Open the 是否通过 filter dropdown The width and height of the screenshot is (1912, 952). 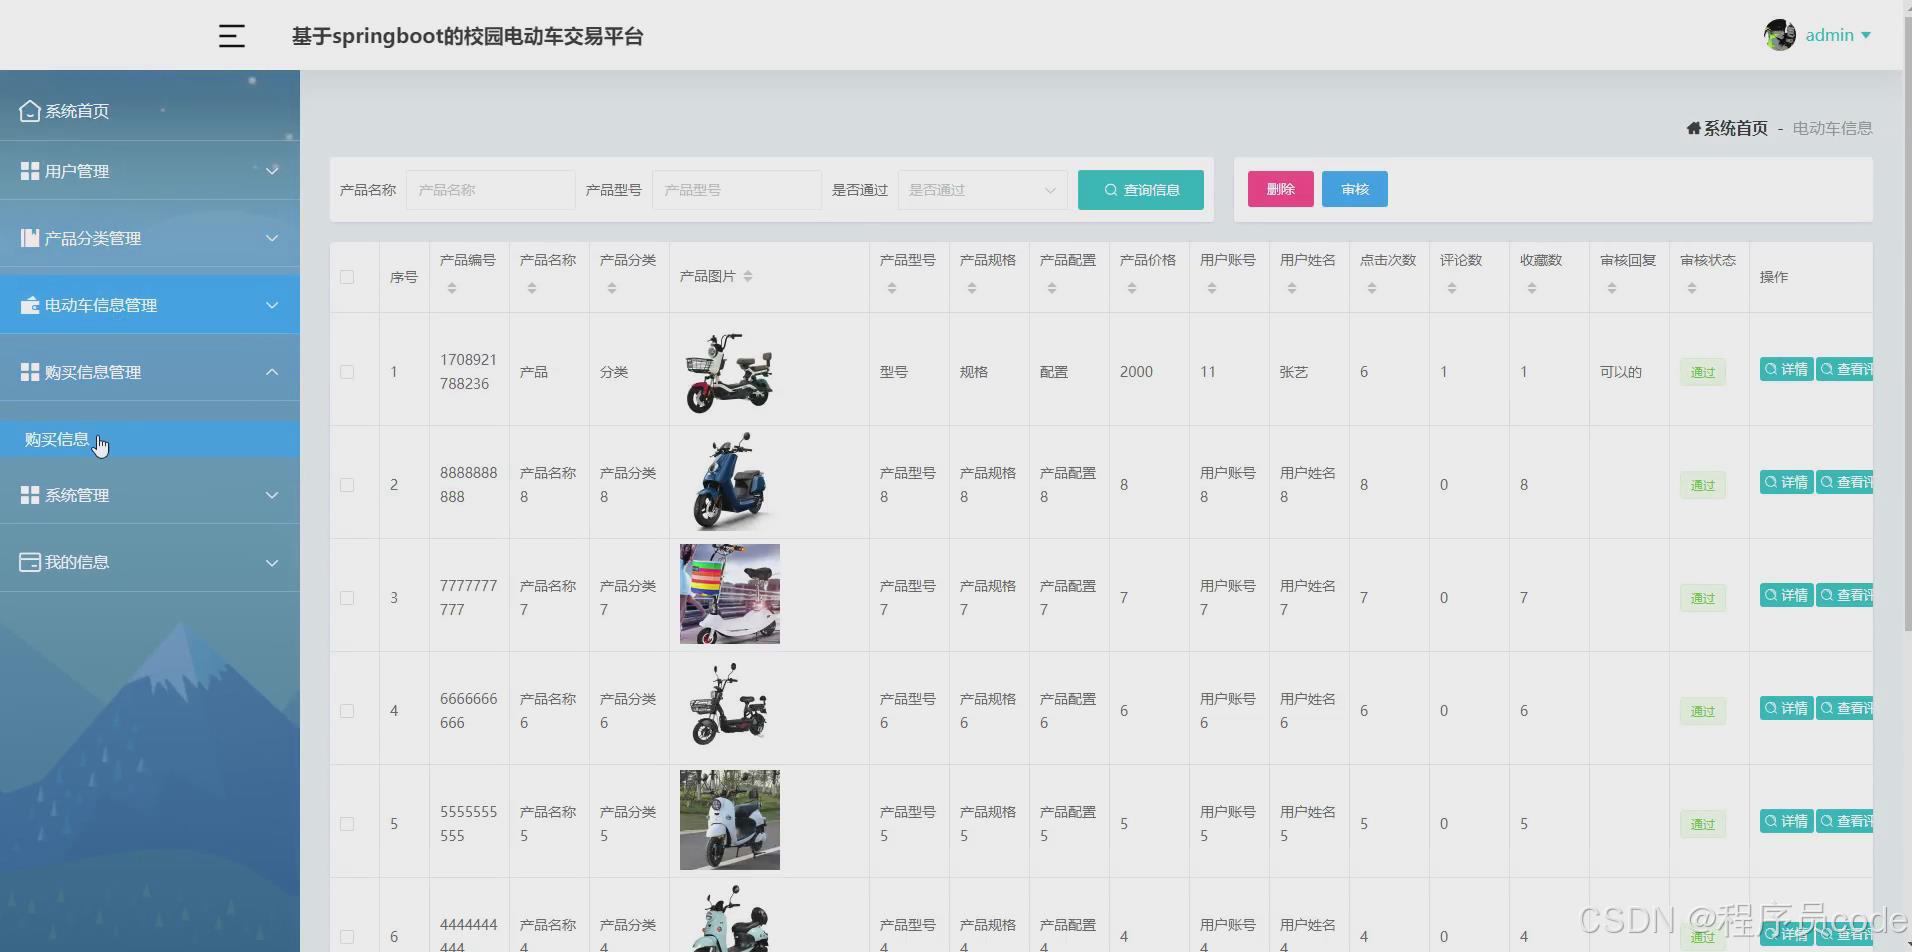coord(983,190)
